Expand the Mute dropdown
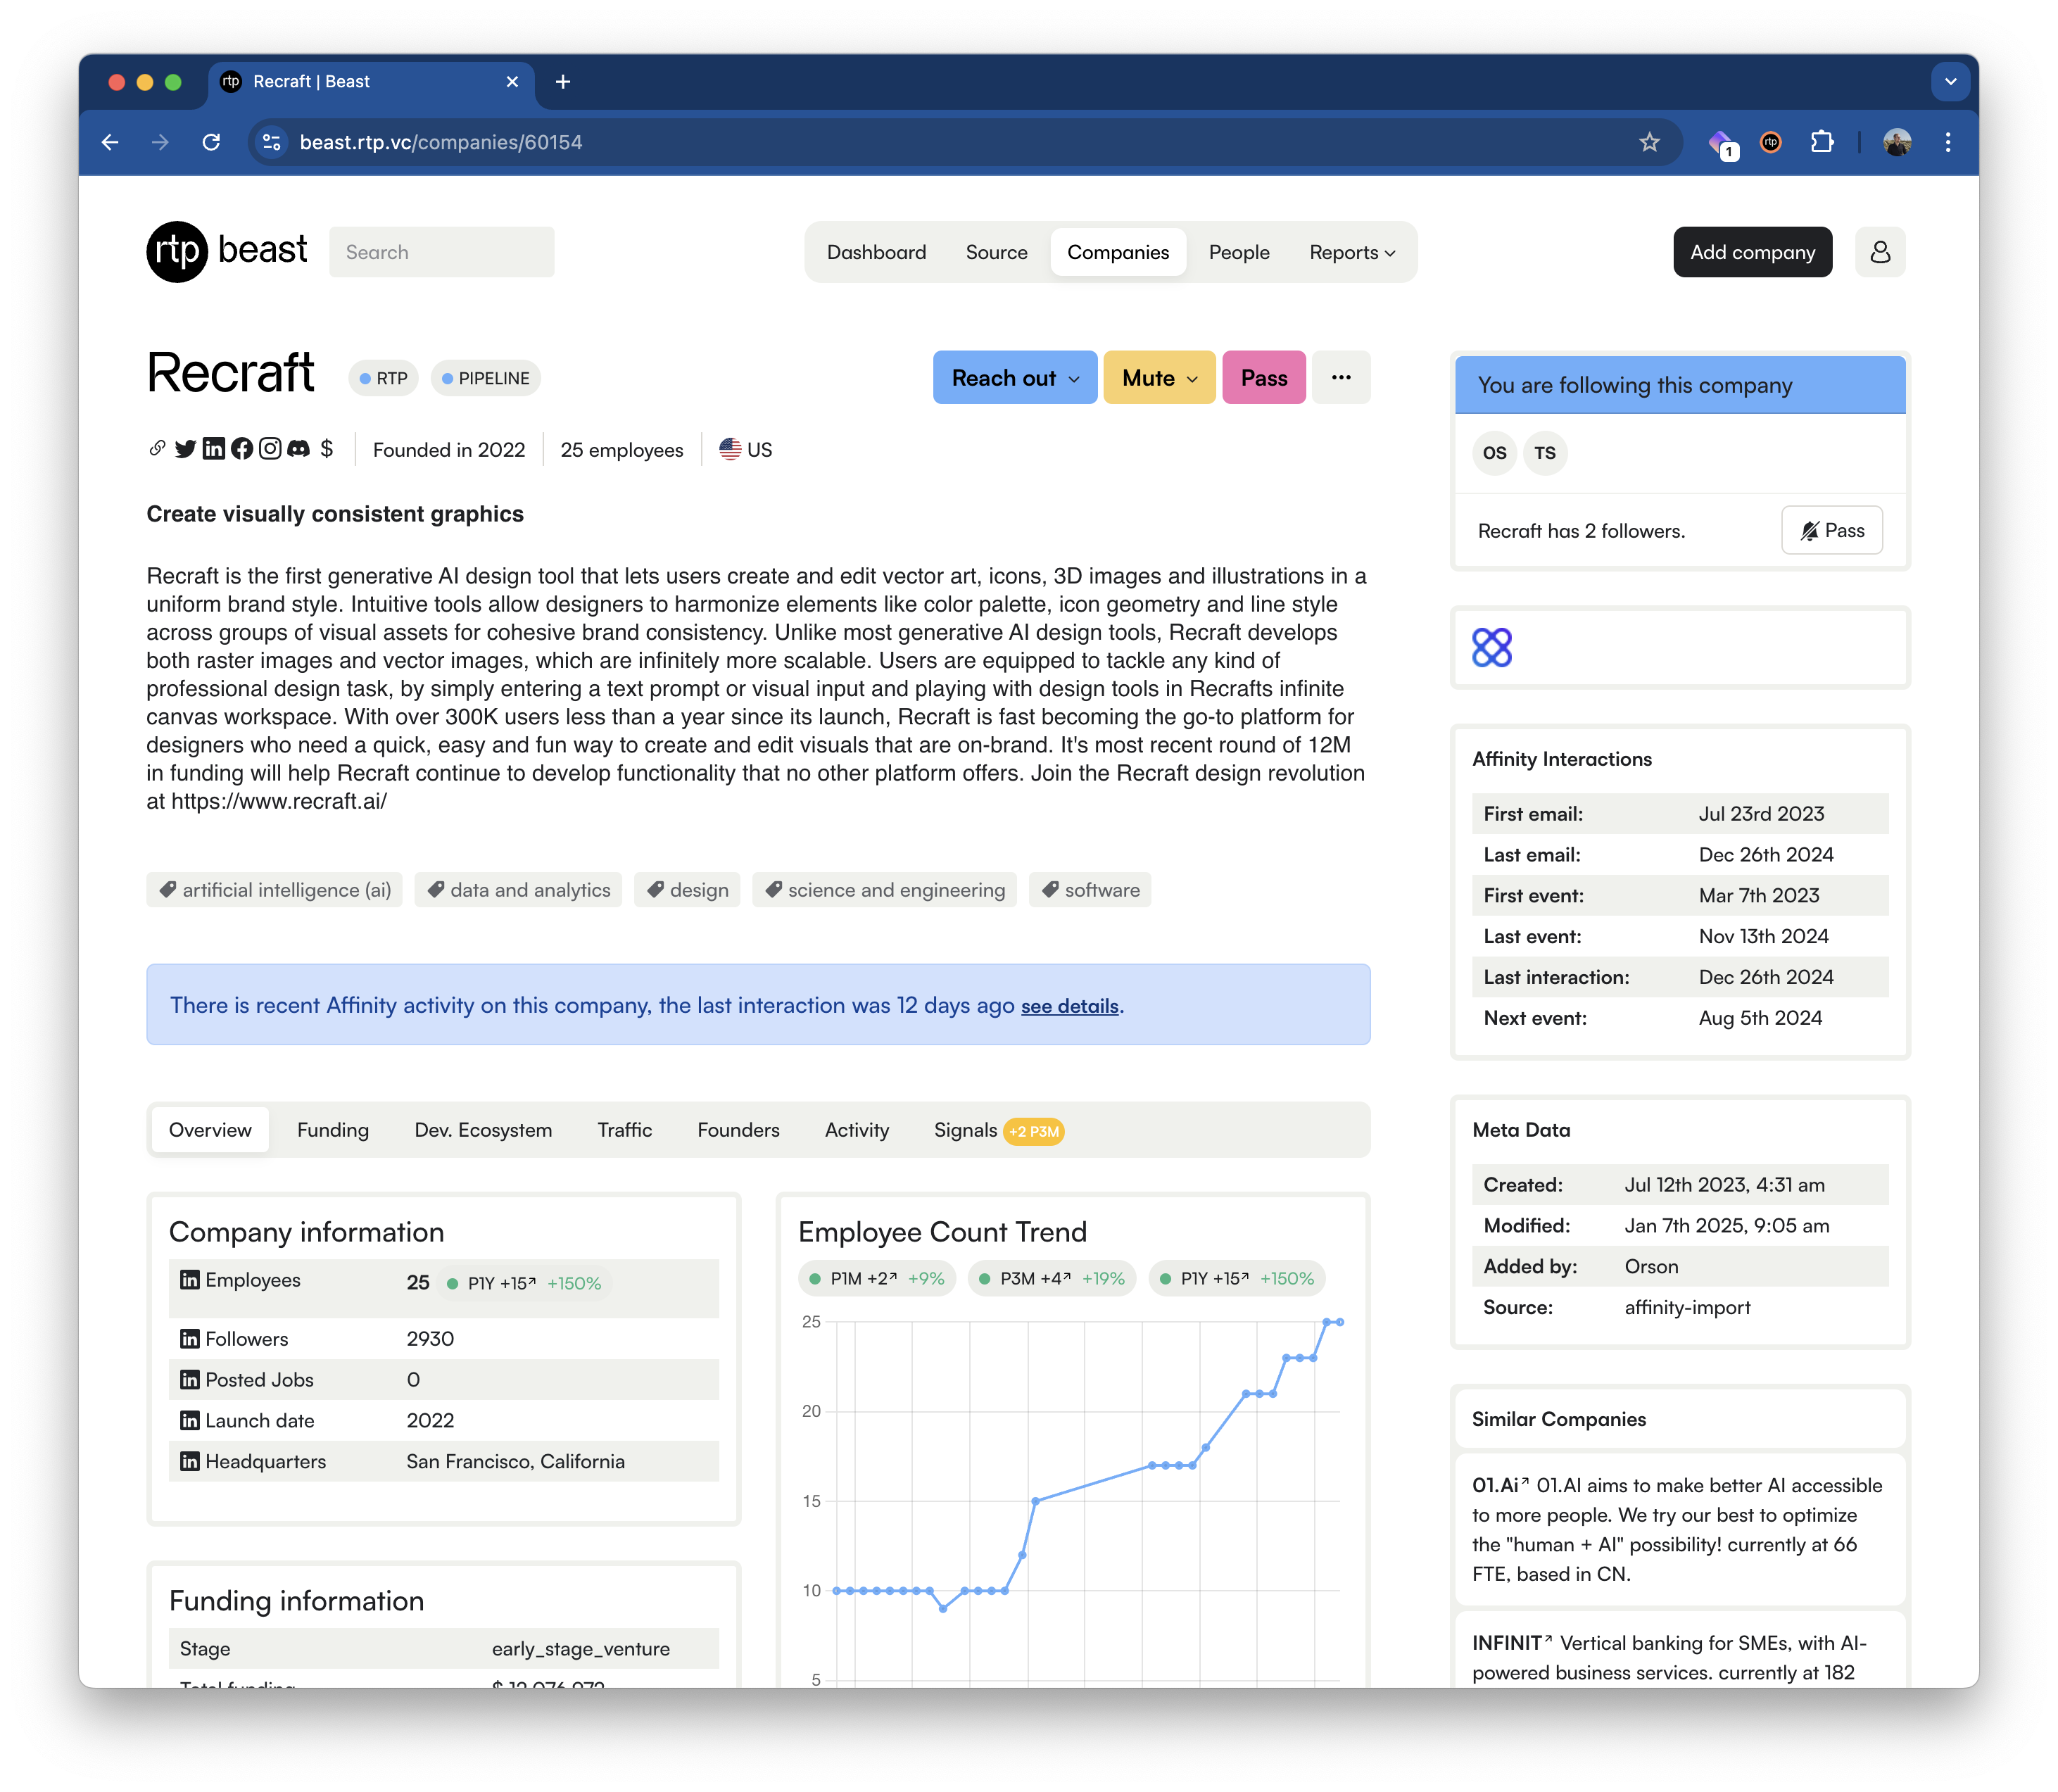Viewport: 2058px width, 1792px height. (1159, 377)
